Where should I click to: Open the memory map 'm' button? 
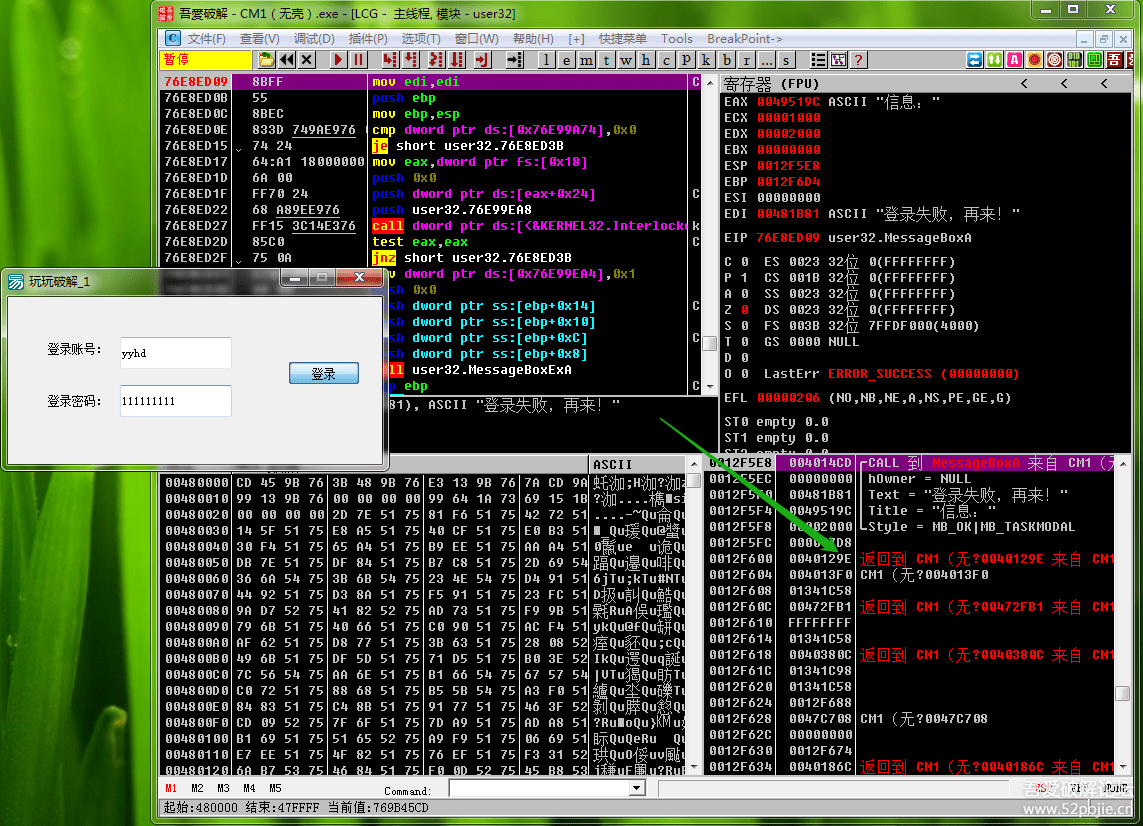click(587, 60)
